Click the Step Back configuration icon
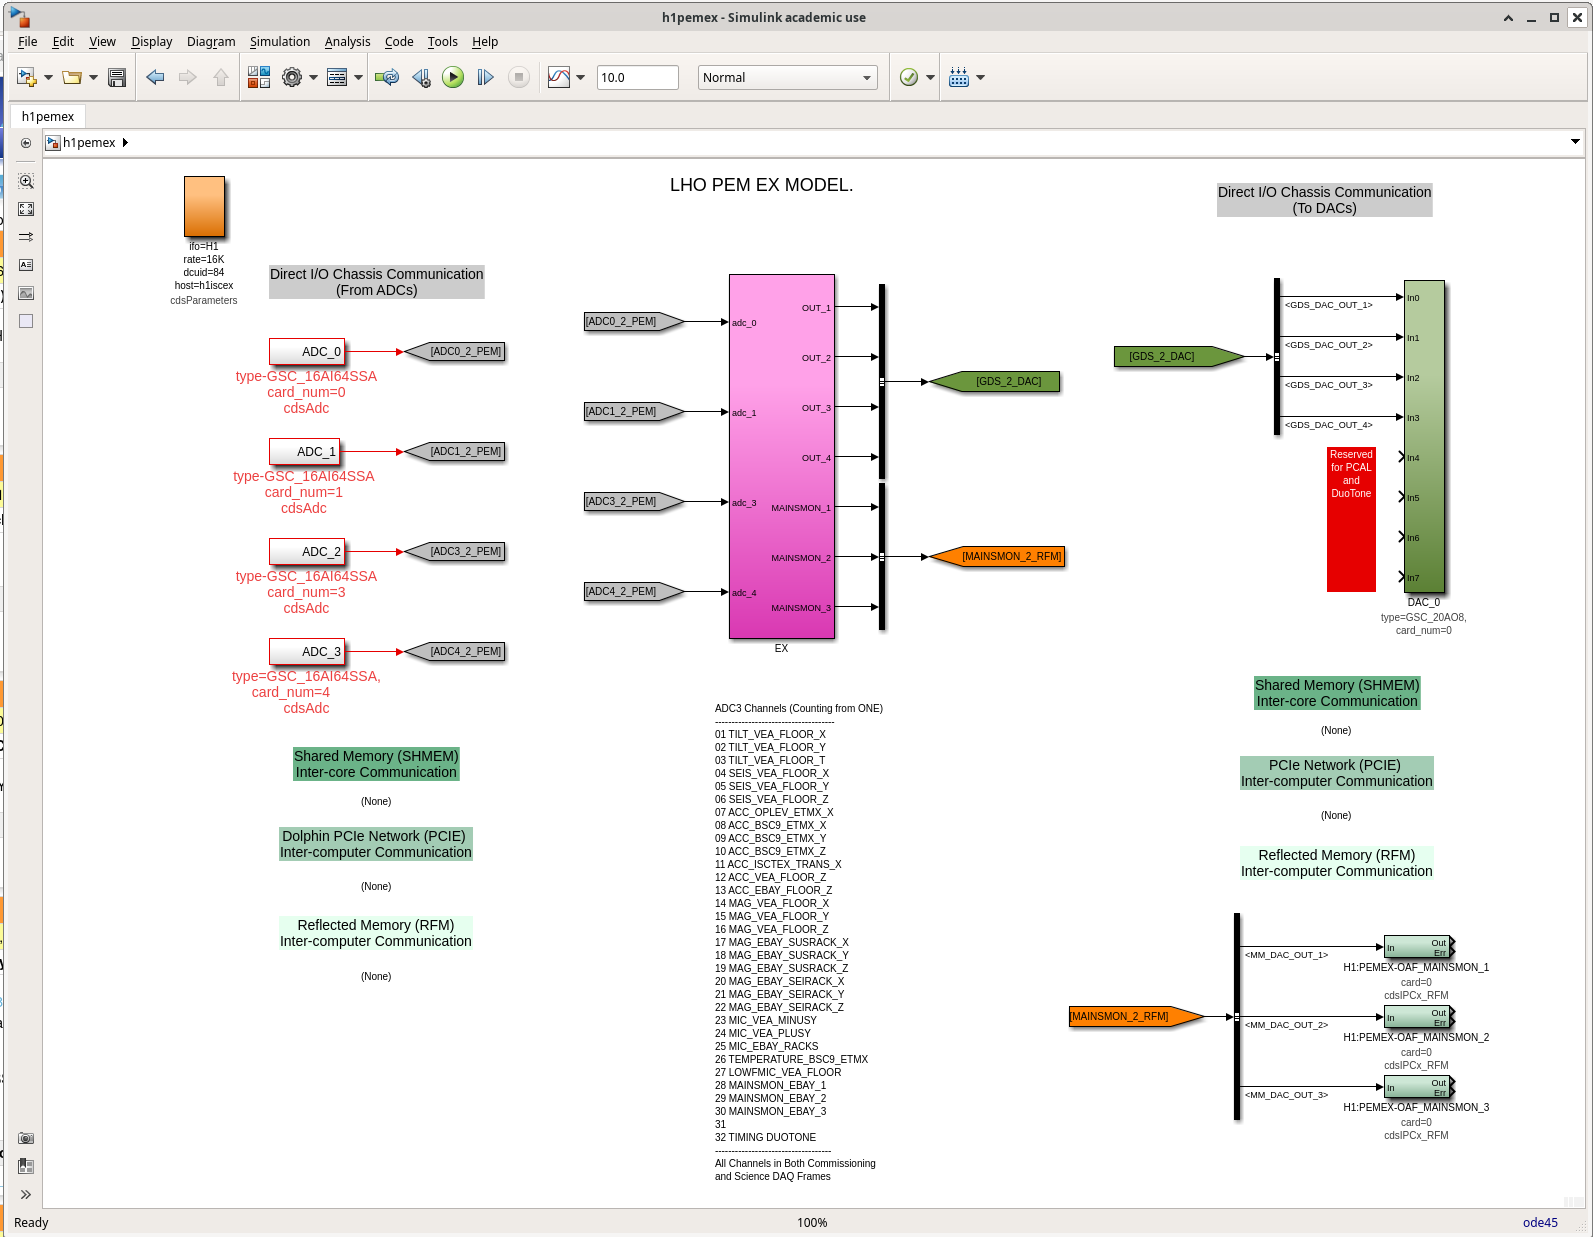The height and width of the screenshot is (1237, 1593). tap(421, 77)
